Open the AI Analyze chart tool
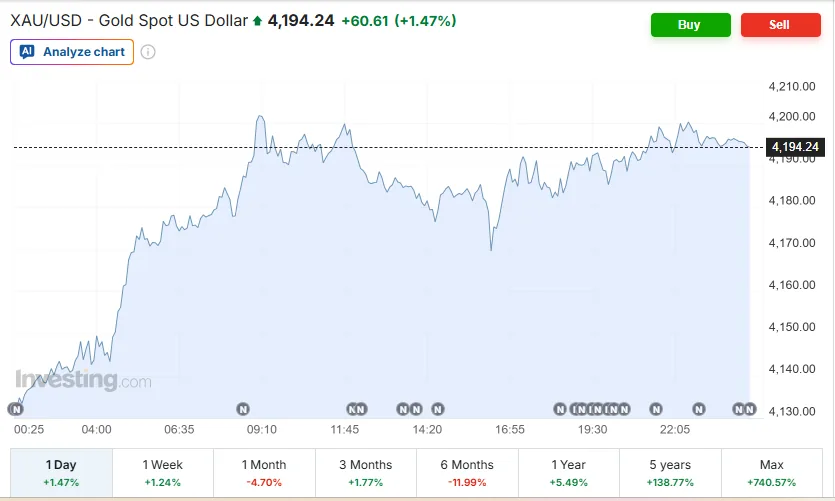Screen dimensions: 835x501 click(x=72, y=52)
